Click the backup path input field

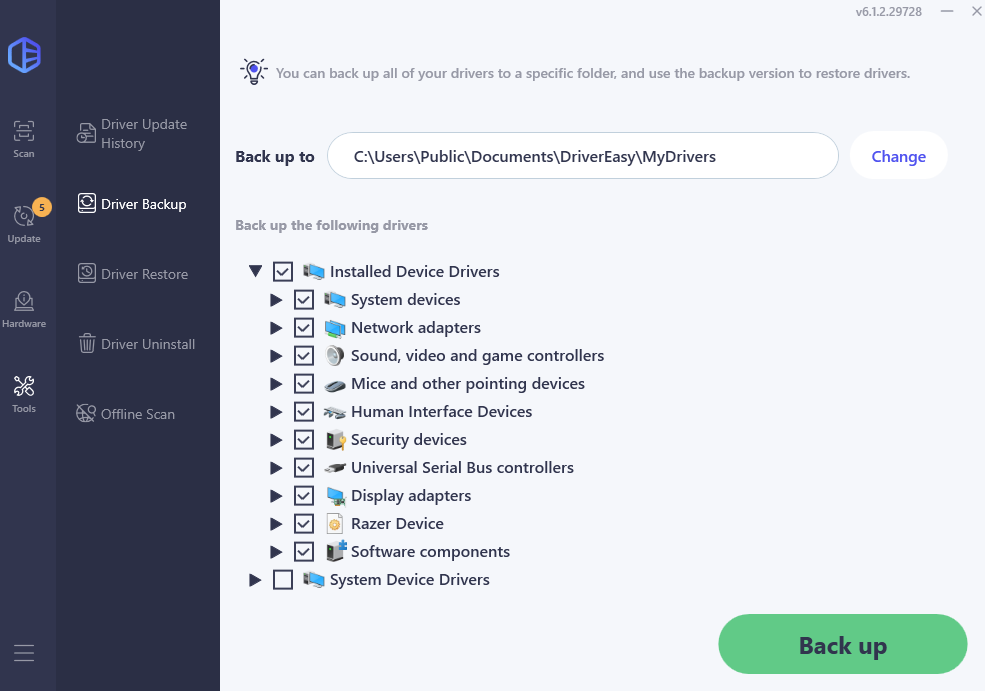(x=582, y=156)
